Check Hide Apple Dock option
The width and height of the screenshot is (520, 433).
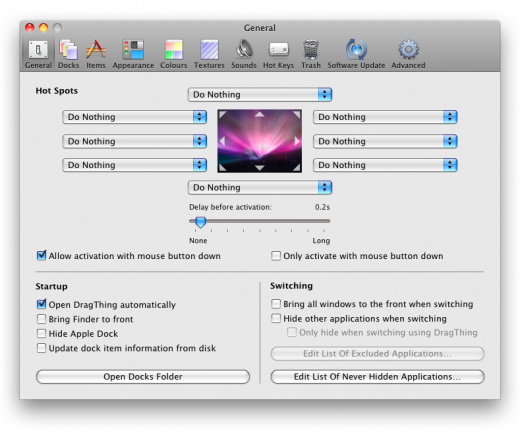point(41,333)
